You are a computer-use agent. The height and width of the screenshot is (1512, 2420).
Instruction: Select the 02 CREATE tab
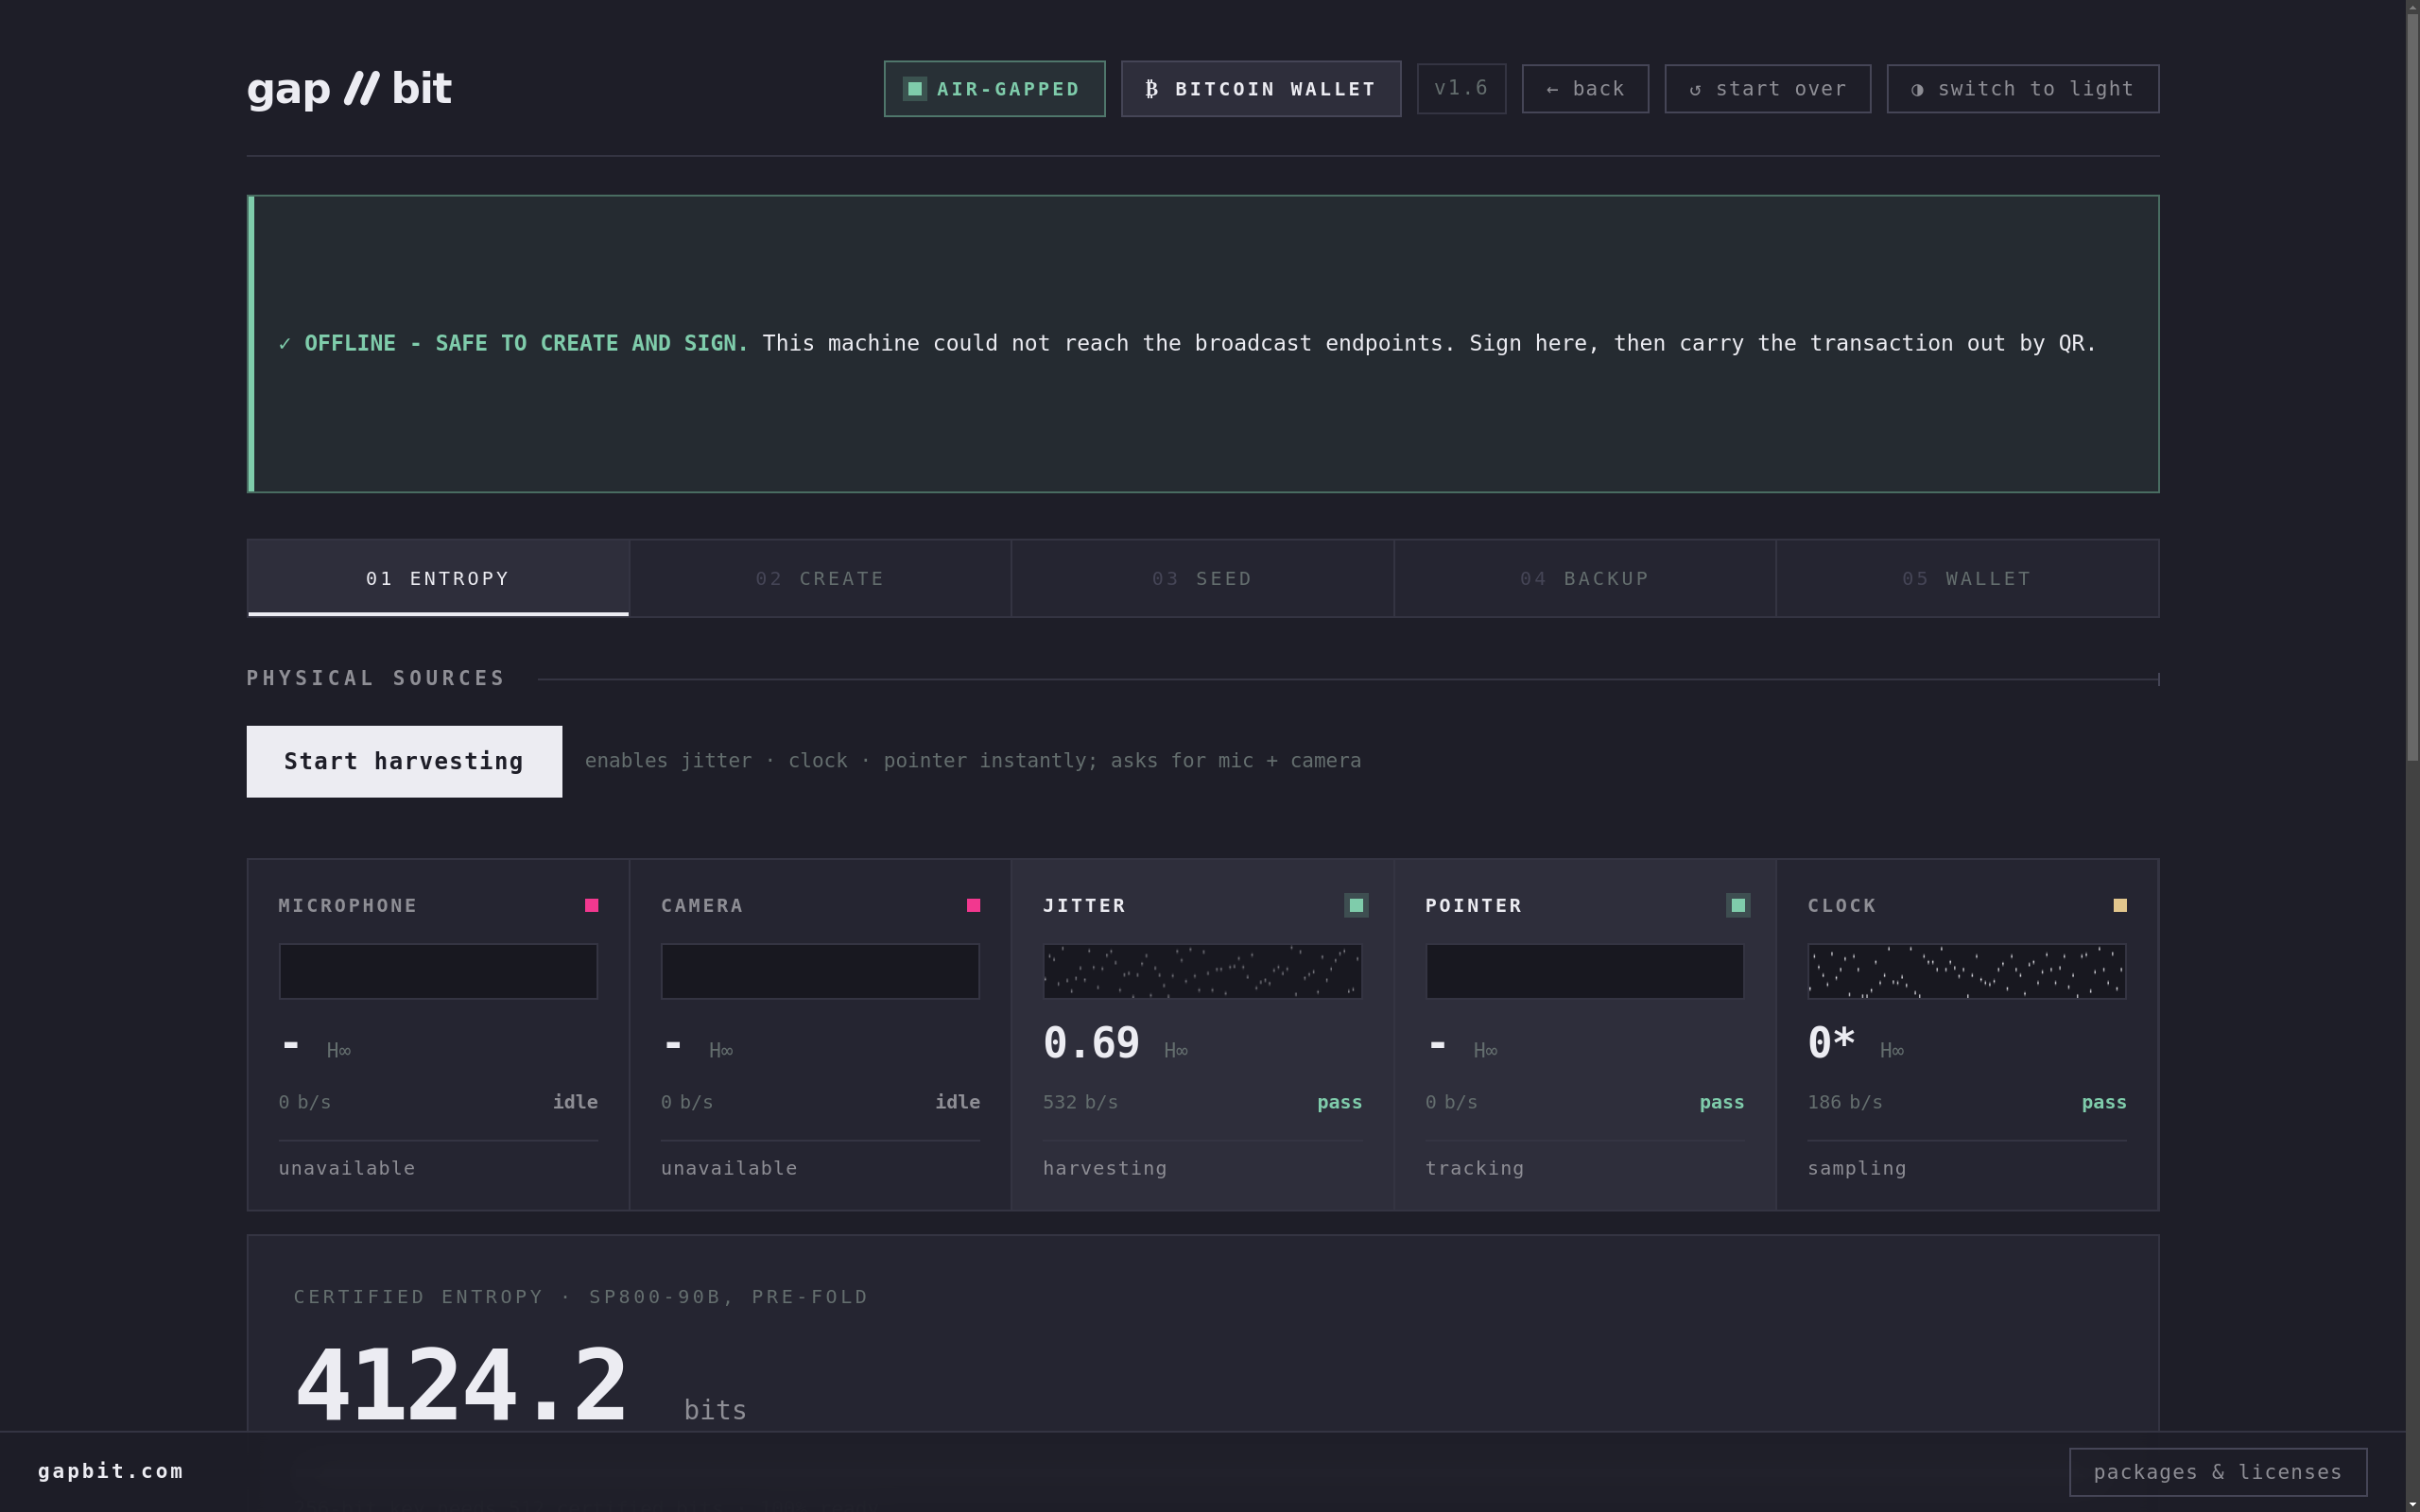pyautogui.click(x=820, y=578)
